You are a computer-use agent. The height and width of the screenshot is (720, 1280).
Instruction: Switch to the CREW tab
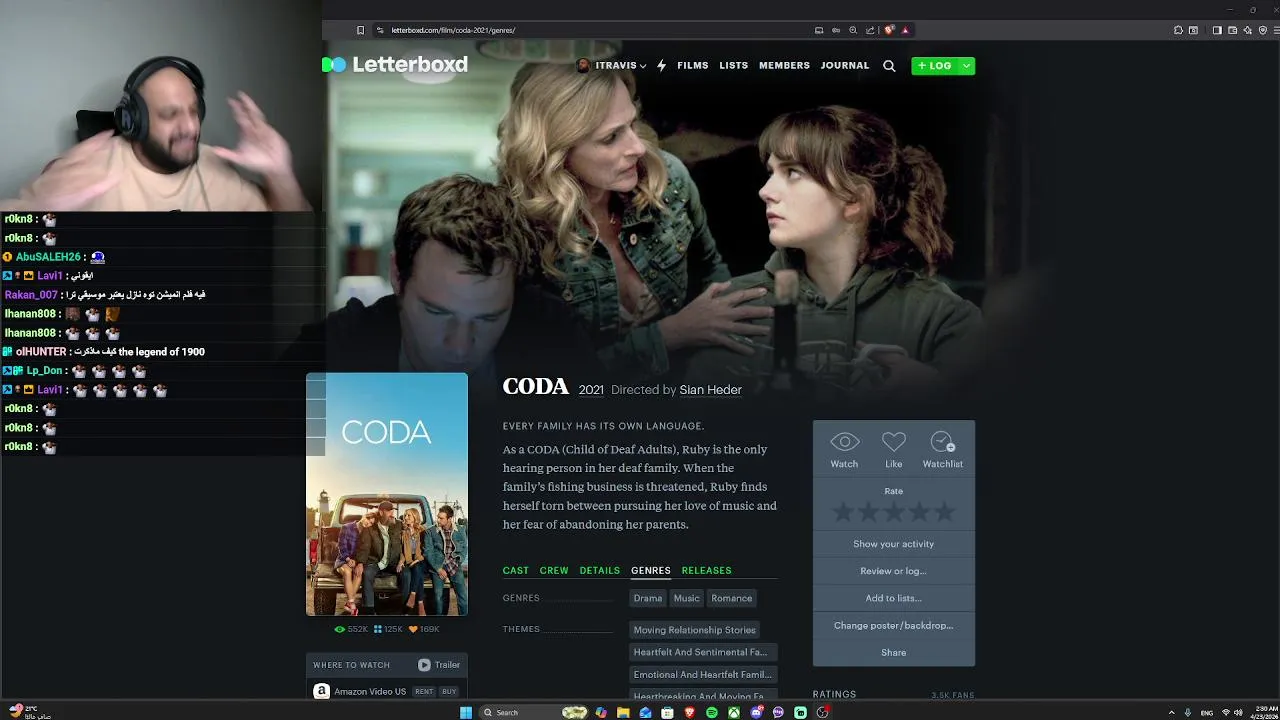click(x=554, y=570)
